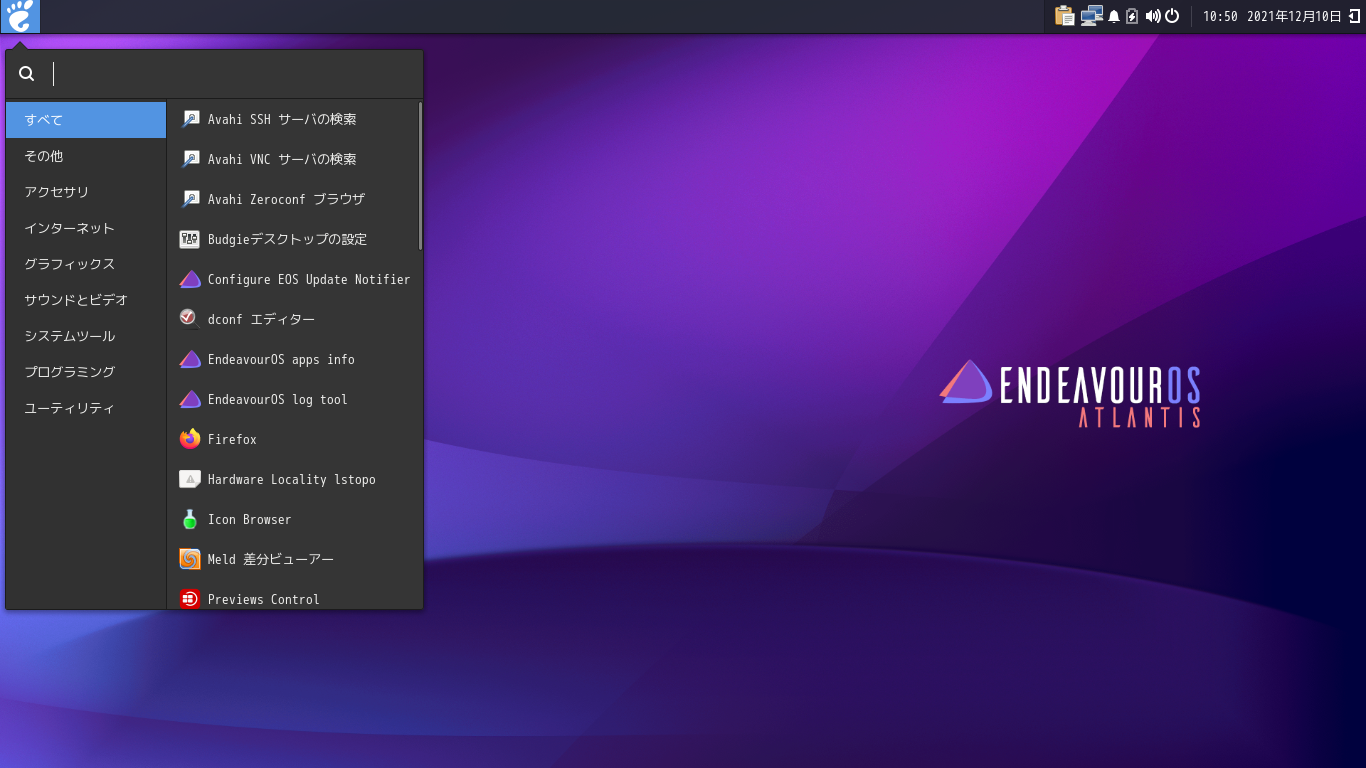Open the clipboard manager tray icon
Screen dimensions: 1366x768
(x=1064, y=16)
